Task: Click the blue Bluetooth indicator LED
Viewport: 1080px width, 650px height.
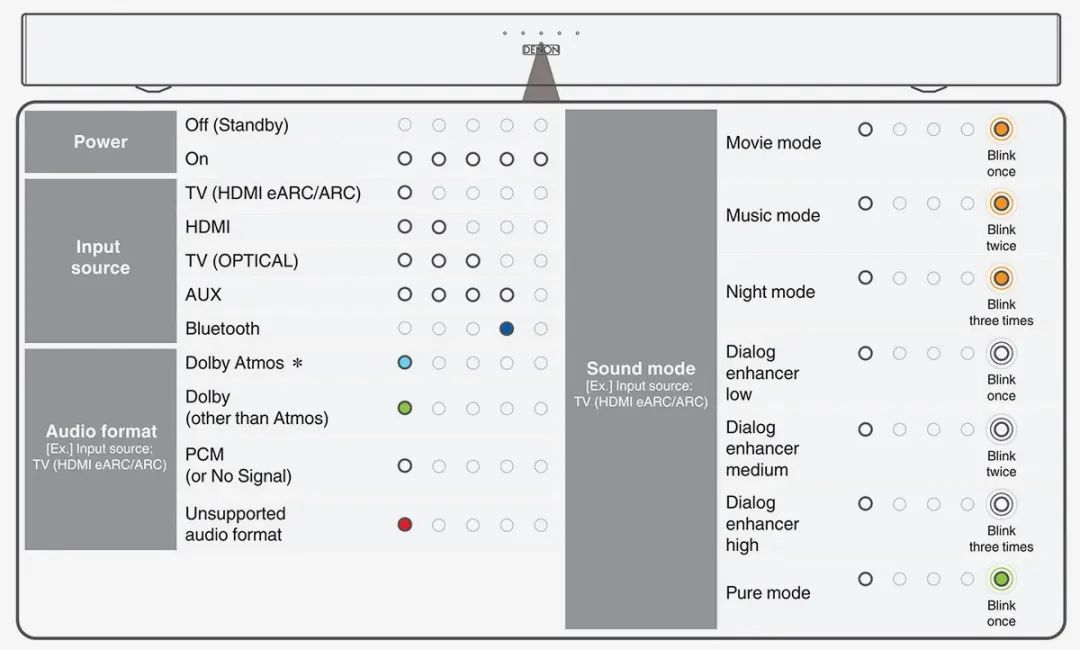Action: click(506, 328)
